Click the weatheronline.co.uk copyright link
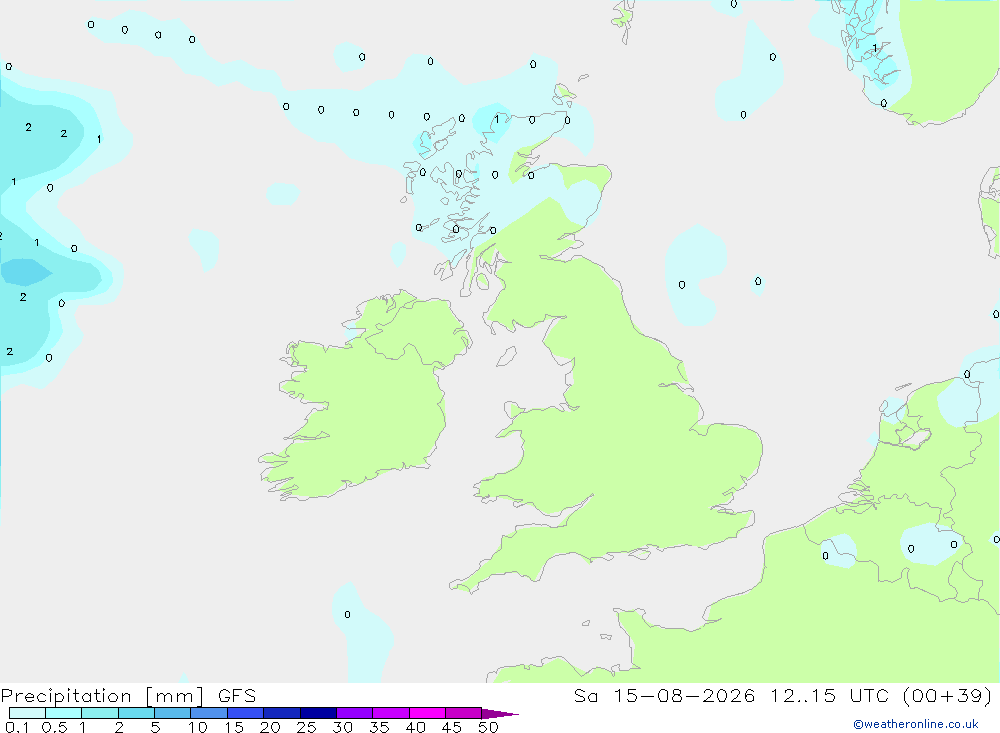The image size is (1000, 733). click(x=915, y=724)
